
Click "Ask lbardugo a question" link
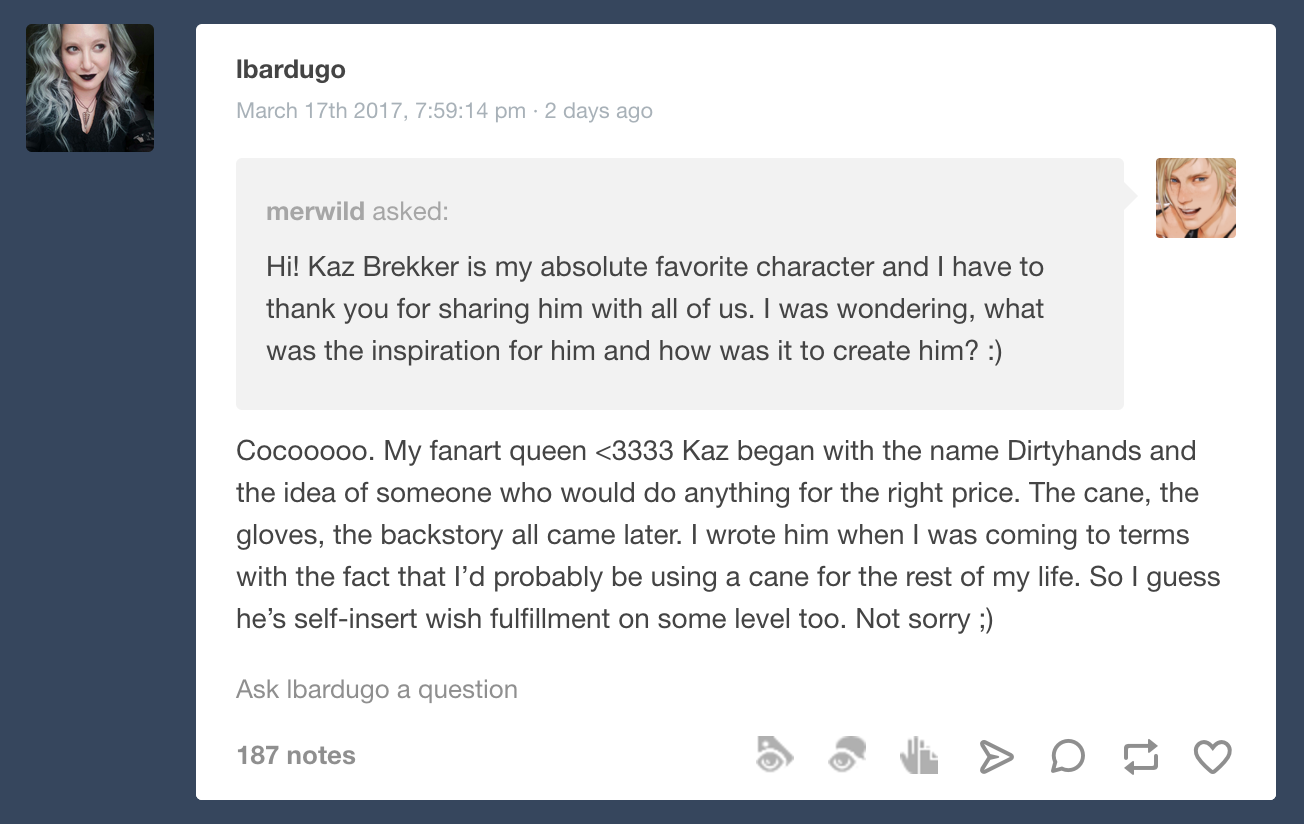click(x=376, y=690)
